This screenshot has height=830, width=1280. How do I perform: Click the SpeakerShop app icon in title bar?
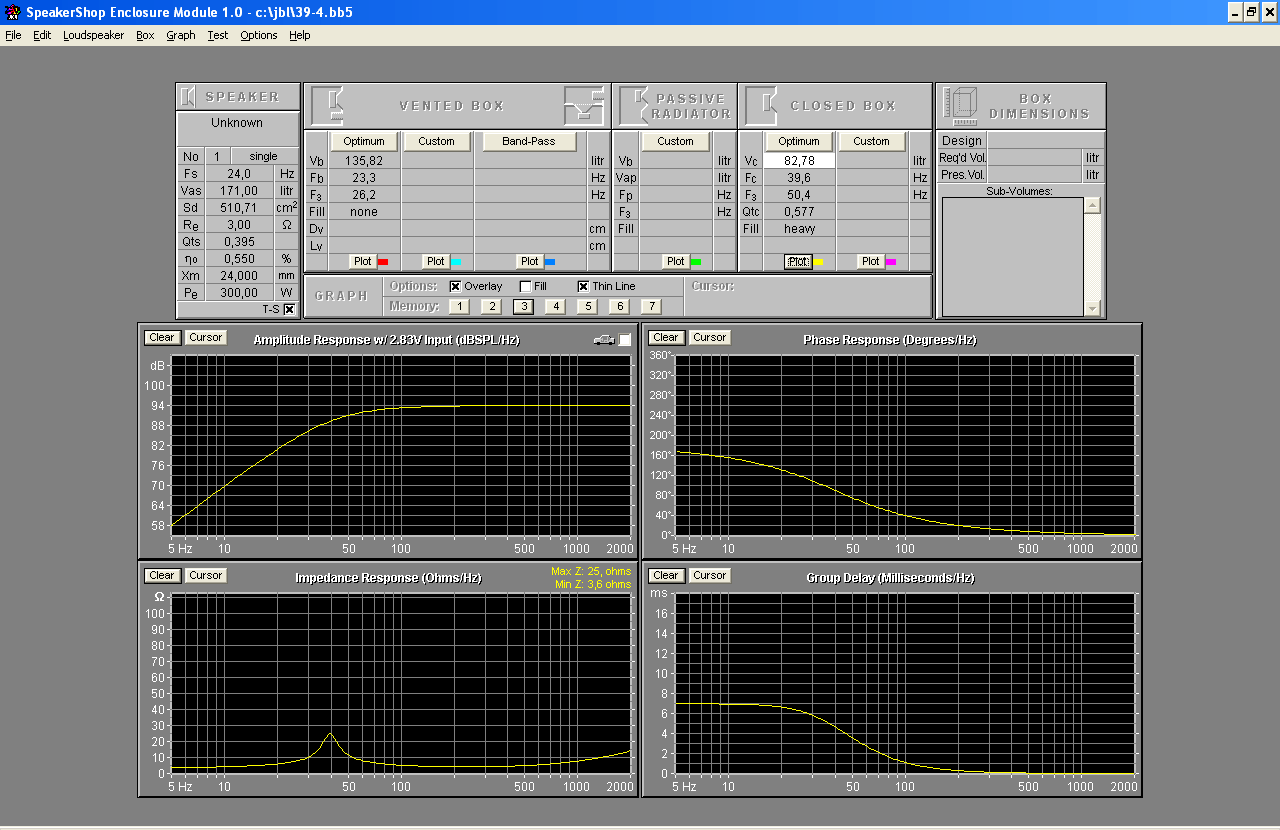(x=12, y=12)
